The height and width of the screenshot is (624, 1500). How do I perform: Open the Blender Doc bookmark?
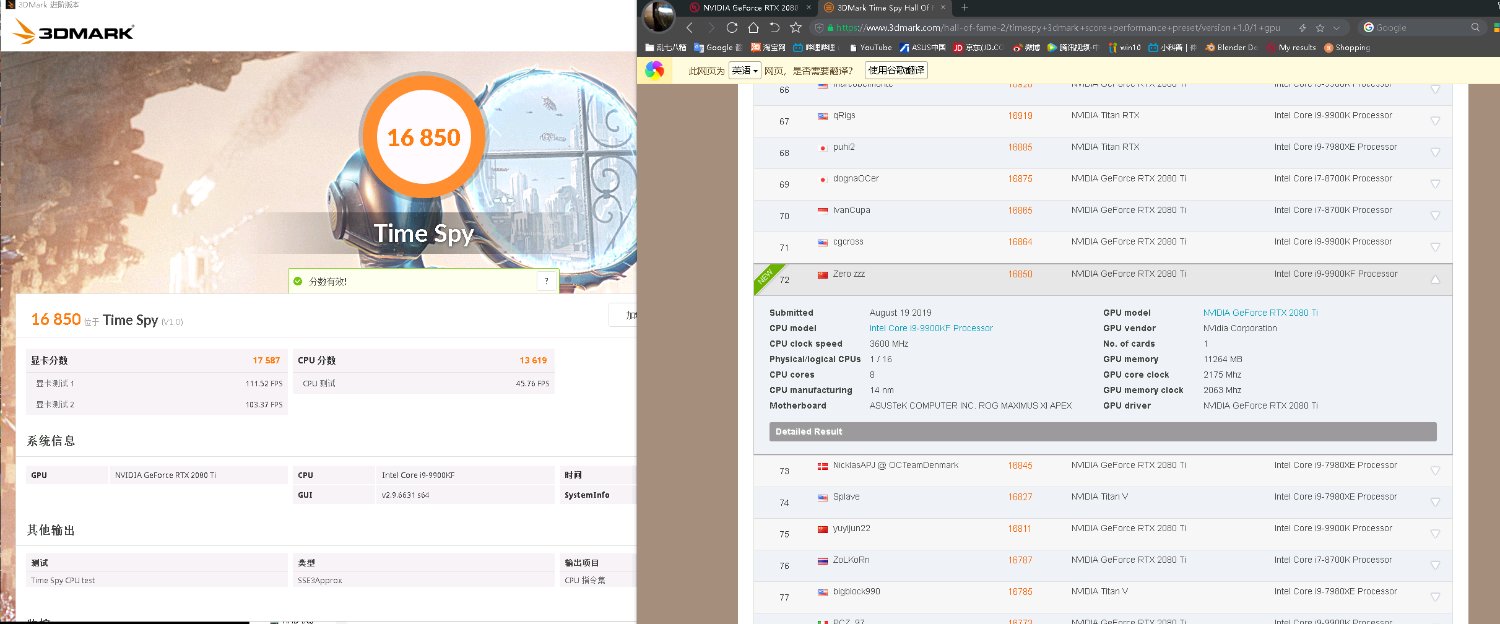(1233, 47)
